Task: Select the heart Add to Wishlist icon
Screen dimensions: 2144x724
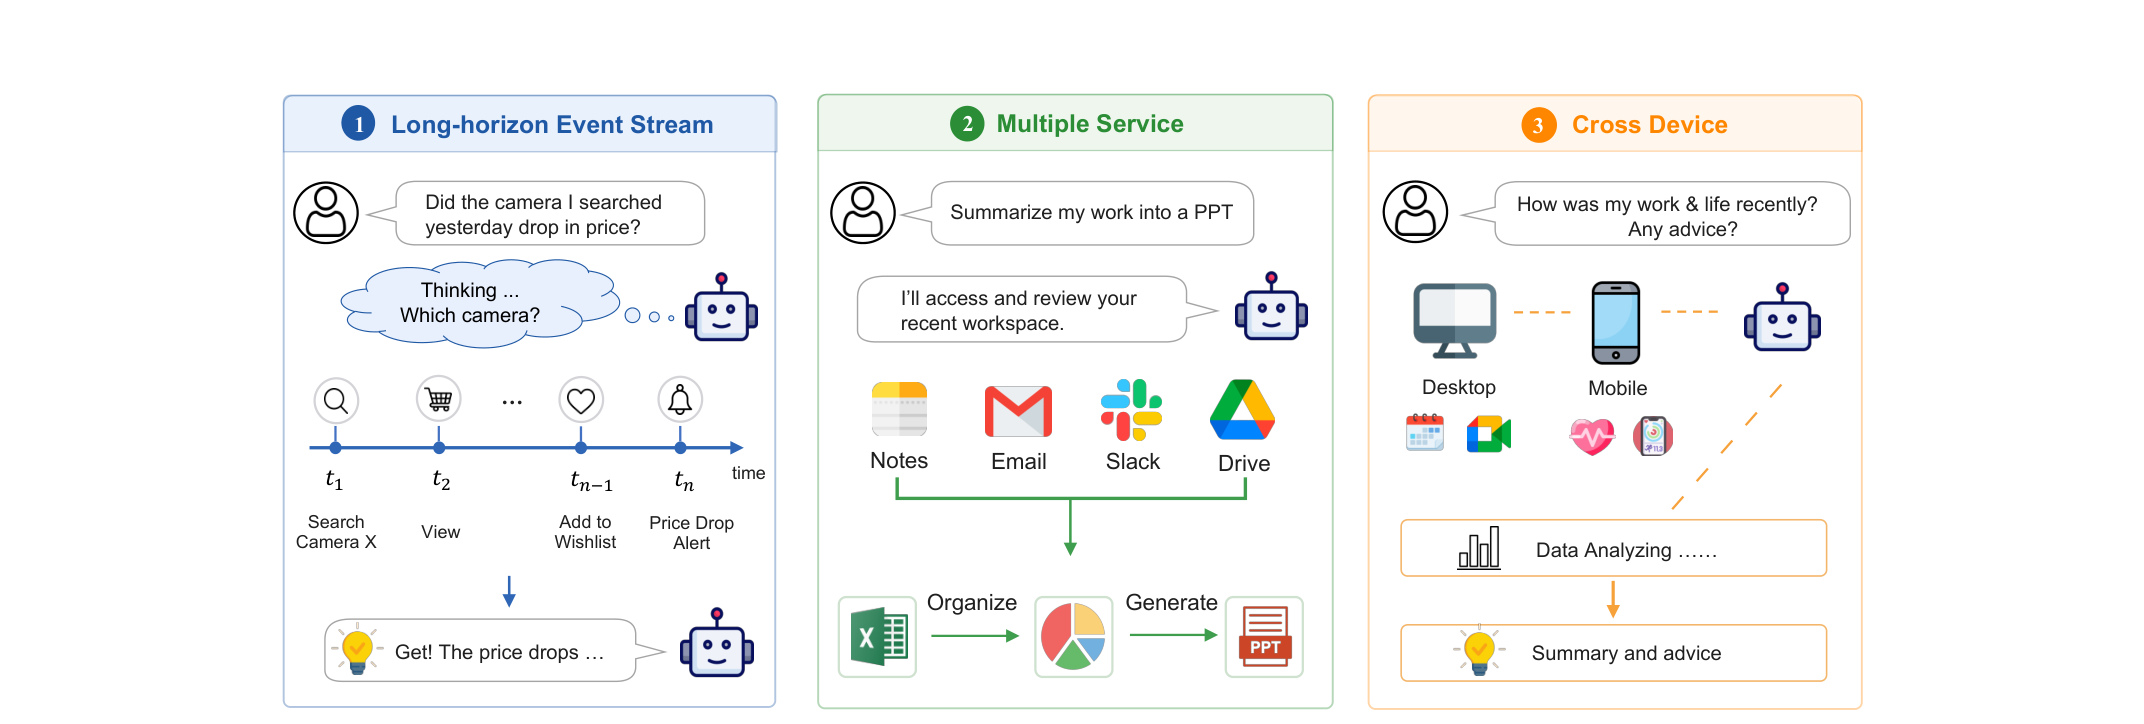Action: 581,401
